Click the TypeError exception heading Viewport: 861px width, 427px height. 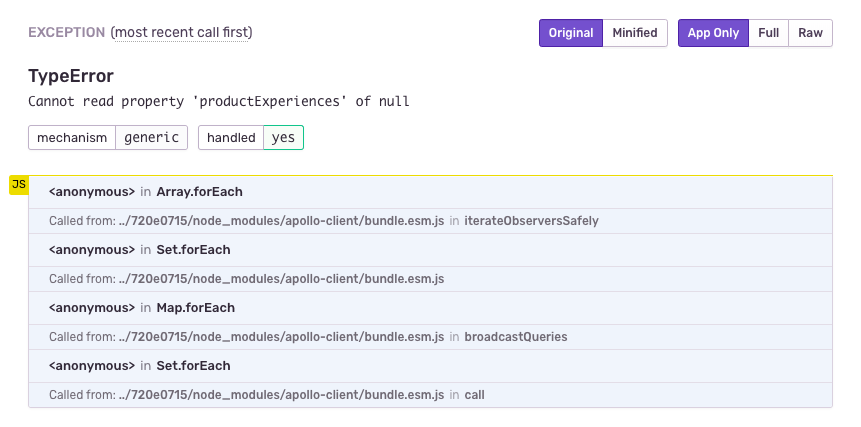(71, 76)
